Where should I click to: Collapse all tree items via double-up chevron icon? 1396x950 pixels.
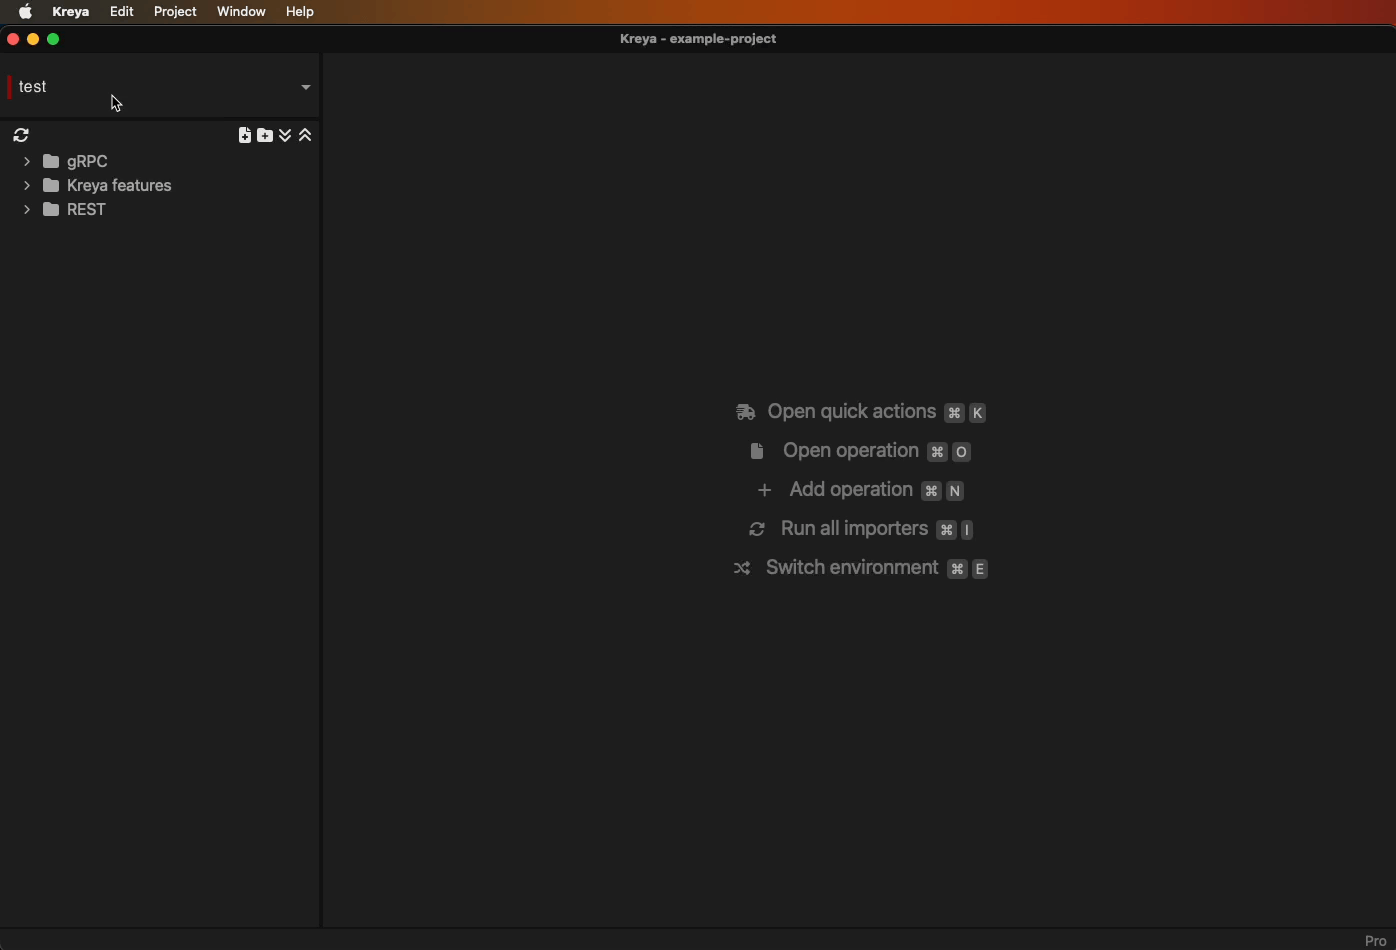pos(305,135)
